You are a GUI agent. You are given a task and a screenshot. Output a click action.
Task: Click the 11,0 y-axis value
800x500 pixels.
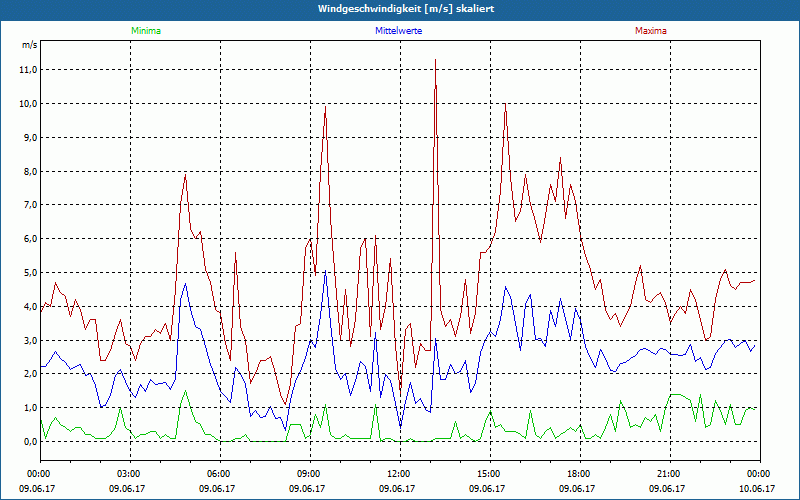click(29, 70)
